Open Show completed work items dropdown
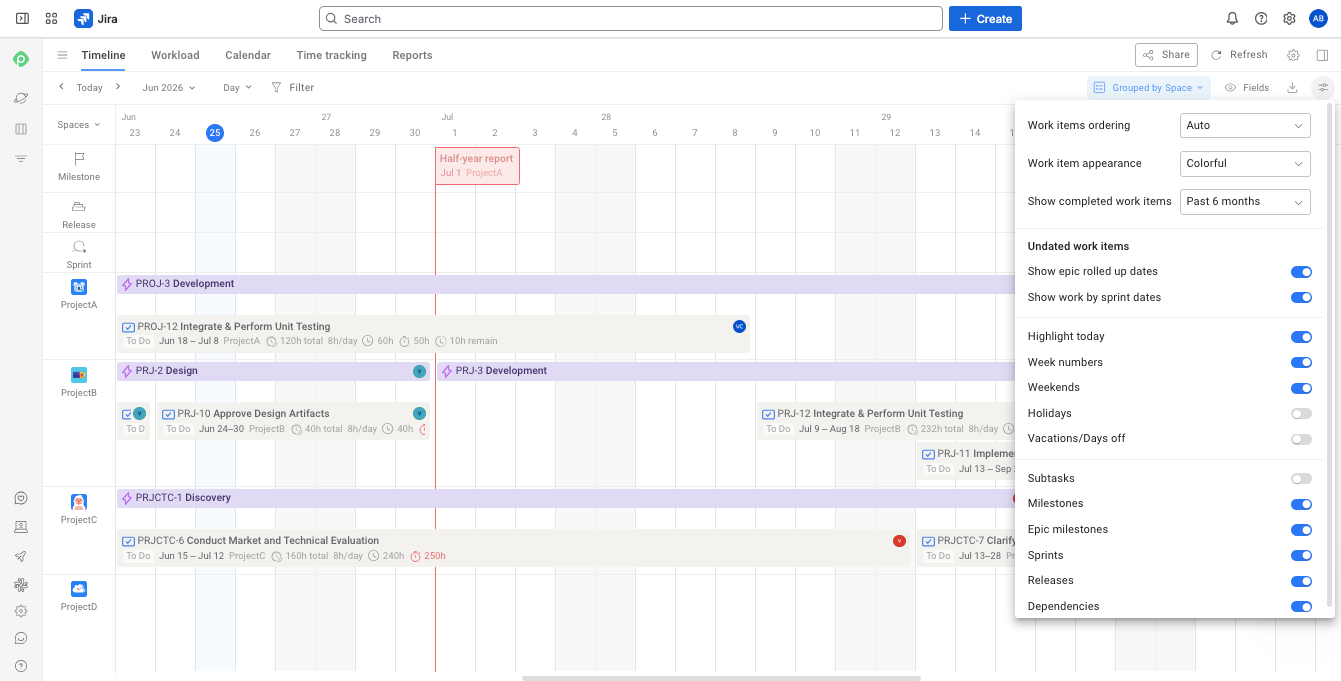1341x681 pixels. pyautogui.click(x=1245, y=201)
